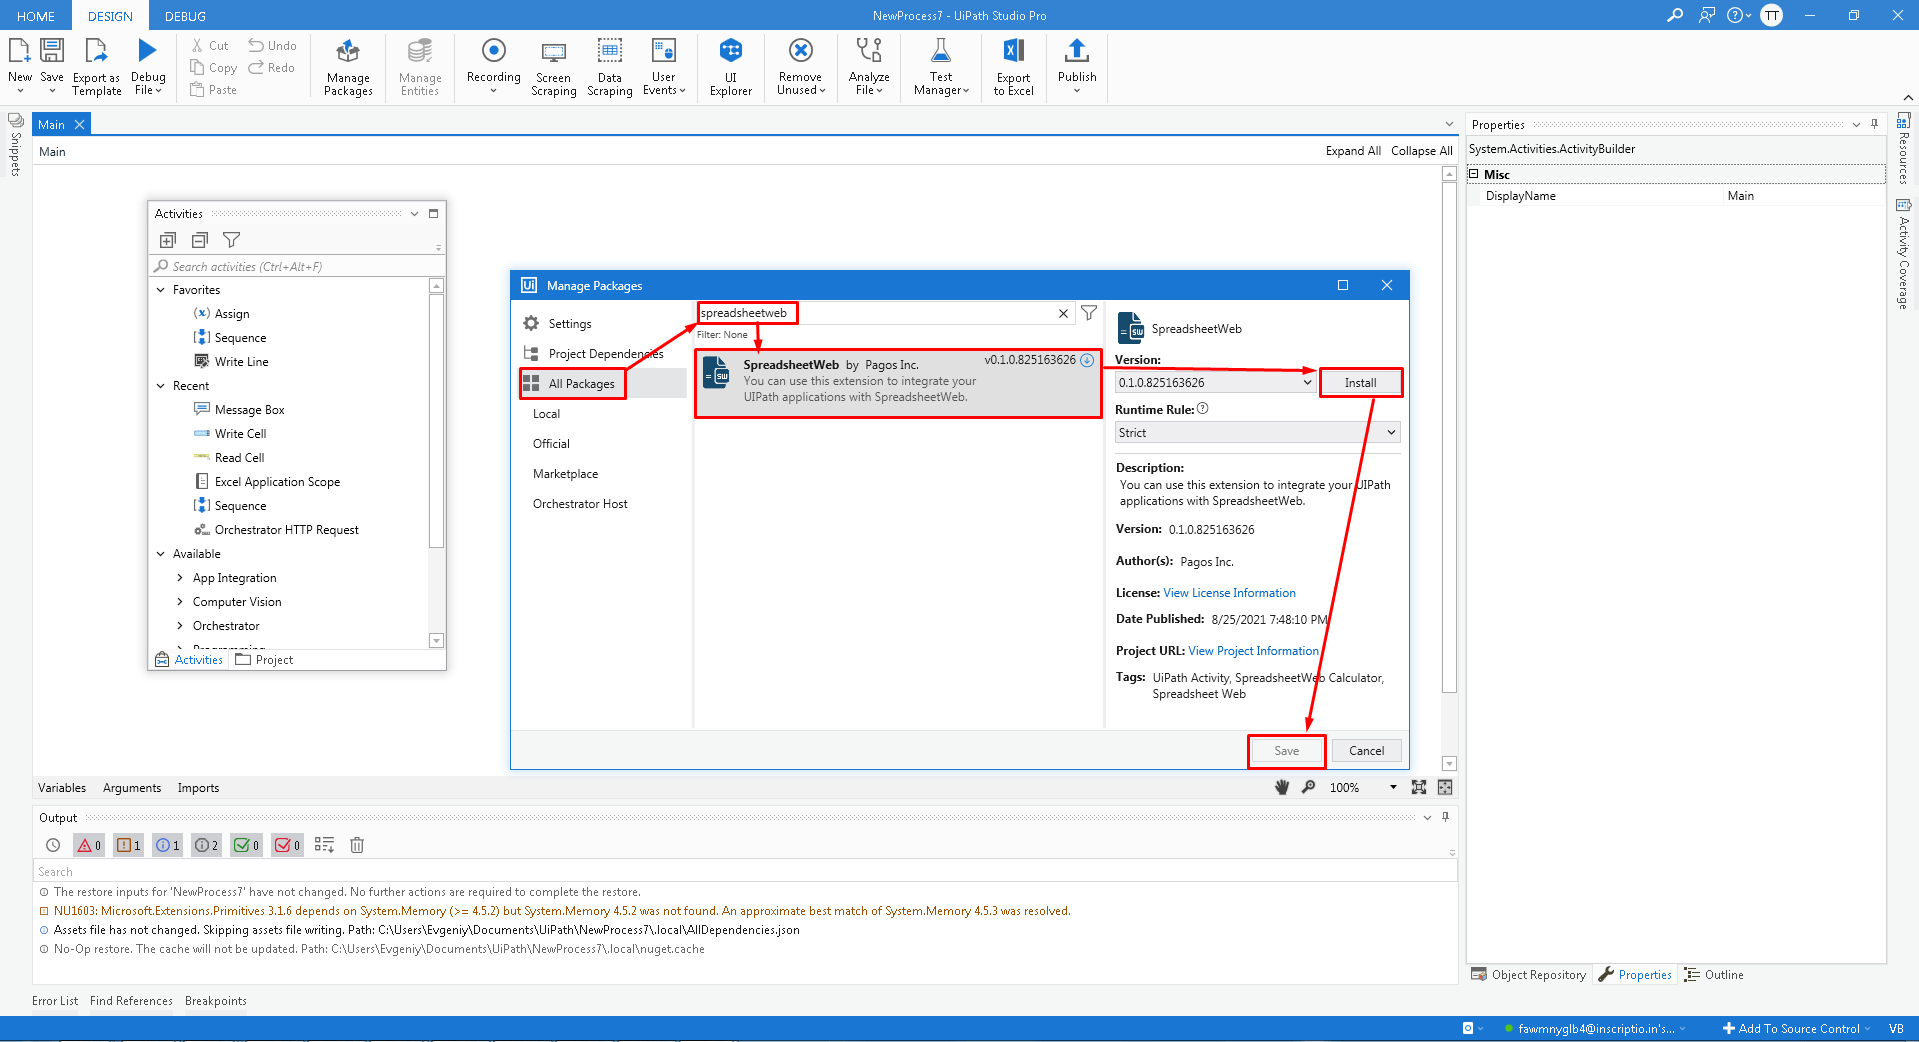The height and width of the screenshot is (1042, 1919).
Task: Toggle pan mode hand icon
Action: [x=1282, y=787]
